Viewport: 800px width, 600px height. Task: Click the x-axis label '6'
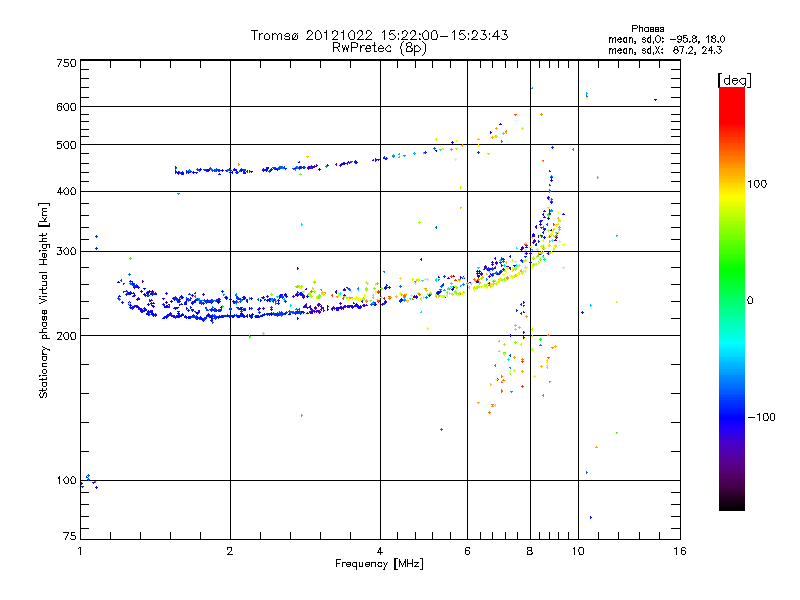point(467,551)
